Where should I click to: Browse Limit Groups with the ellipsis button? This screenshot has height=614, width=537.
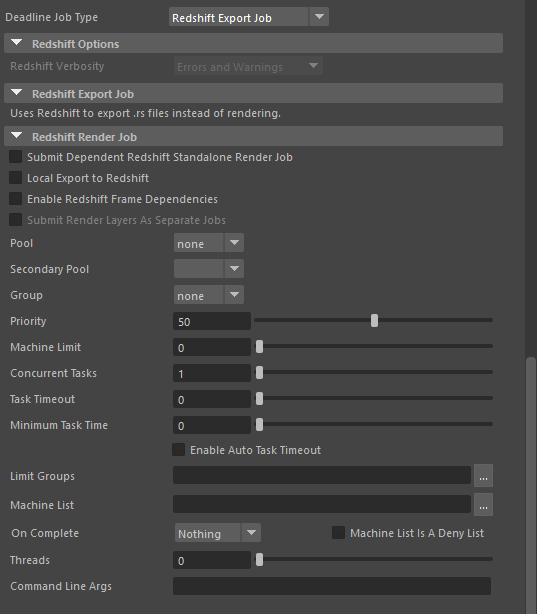tap(483, 475)
